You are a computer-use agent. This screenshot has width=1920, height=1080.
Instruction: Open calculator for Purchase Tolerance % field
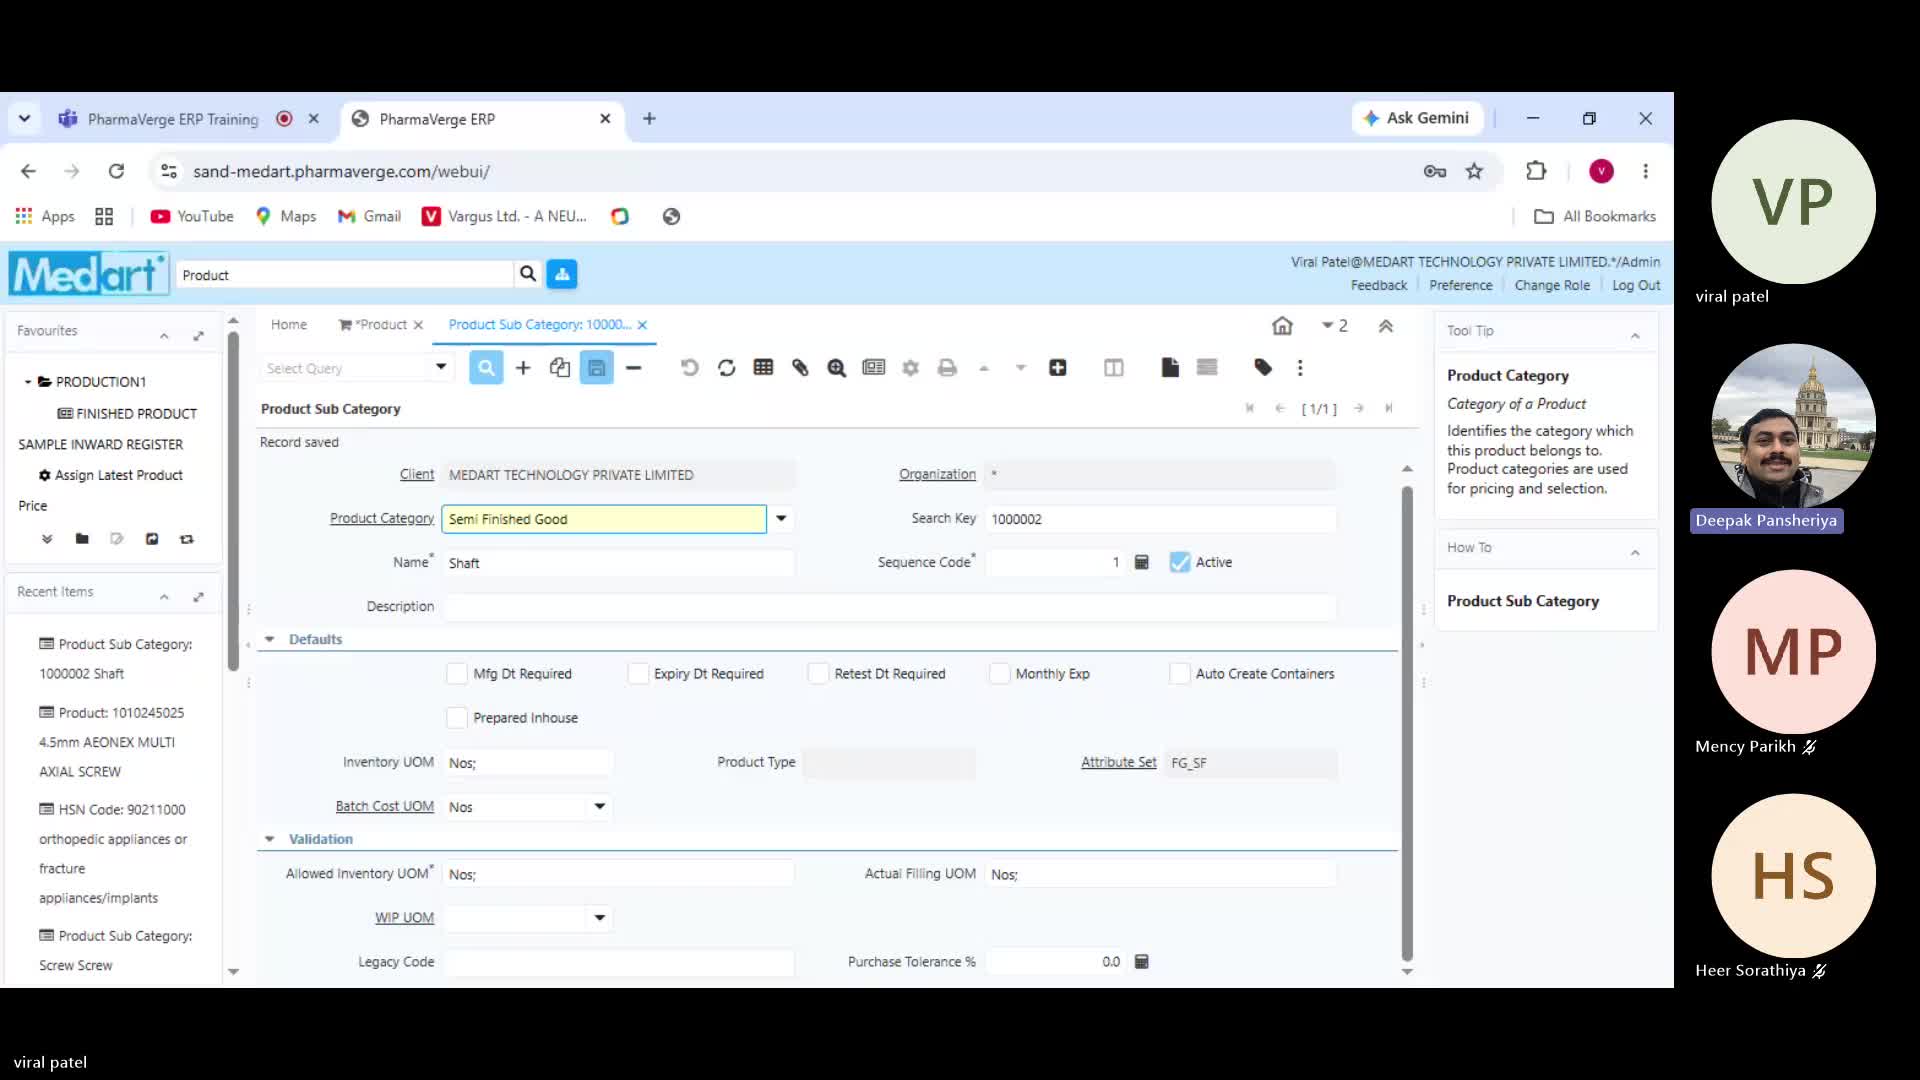pyautogui.click(x=1142, y=962)
